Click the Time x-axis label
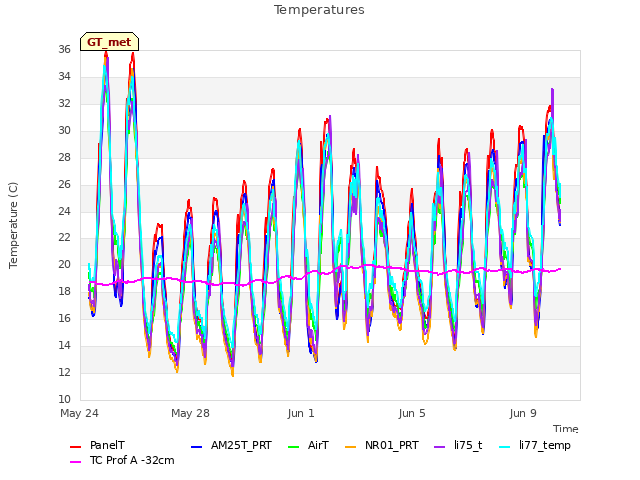 point(566,429)
